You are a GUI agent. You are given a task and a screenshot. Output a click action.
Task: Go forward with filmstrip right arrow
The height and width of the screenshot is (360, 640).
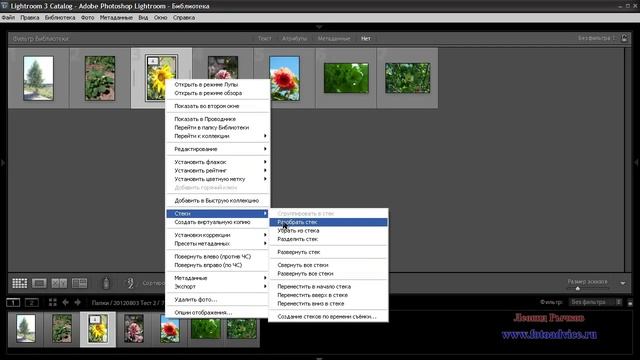pyautogui.click(x=78, y=302)
